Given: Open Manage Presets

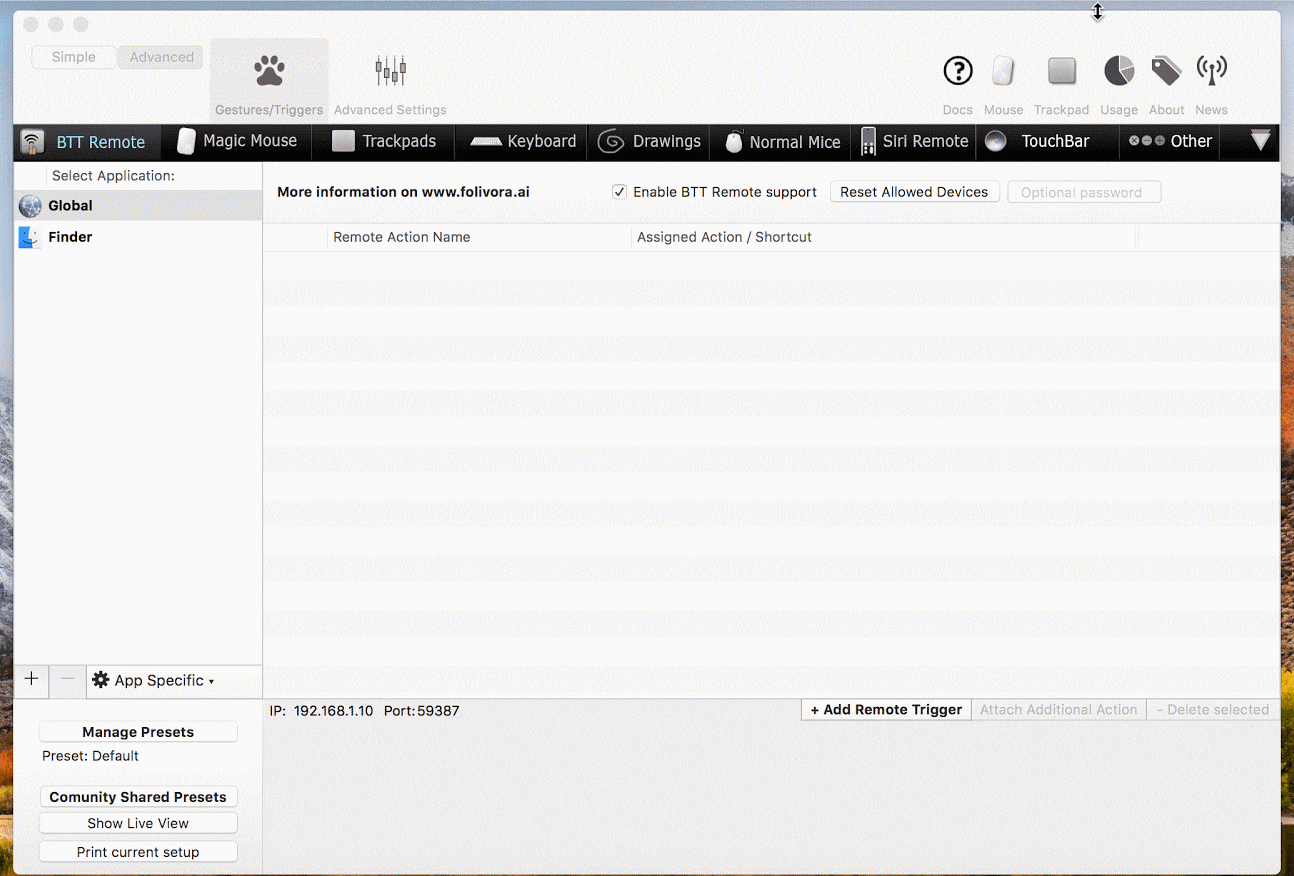Looking at the screenshot, I should coord(138,732).
